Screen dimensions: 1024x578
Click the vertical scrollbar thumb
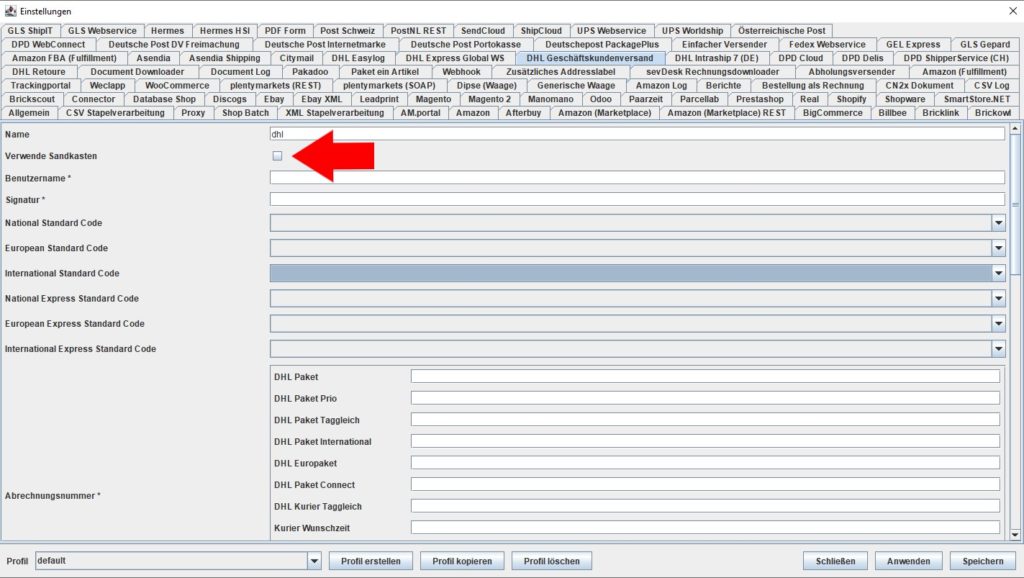[1015, 204]
